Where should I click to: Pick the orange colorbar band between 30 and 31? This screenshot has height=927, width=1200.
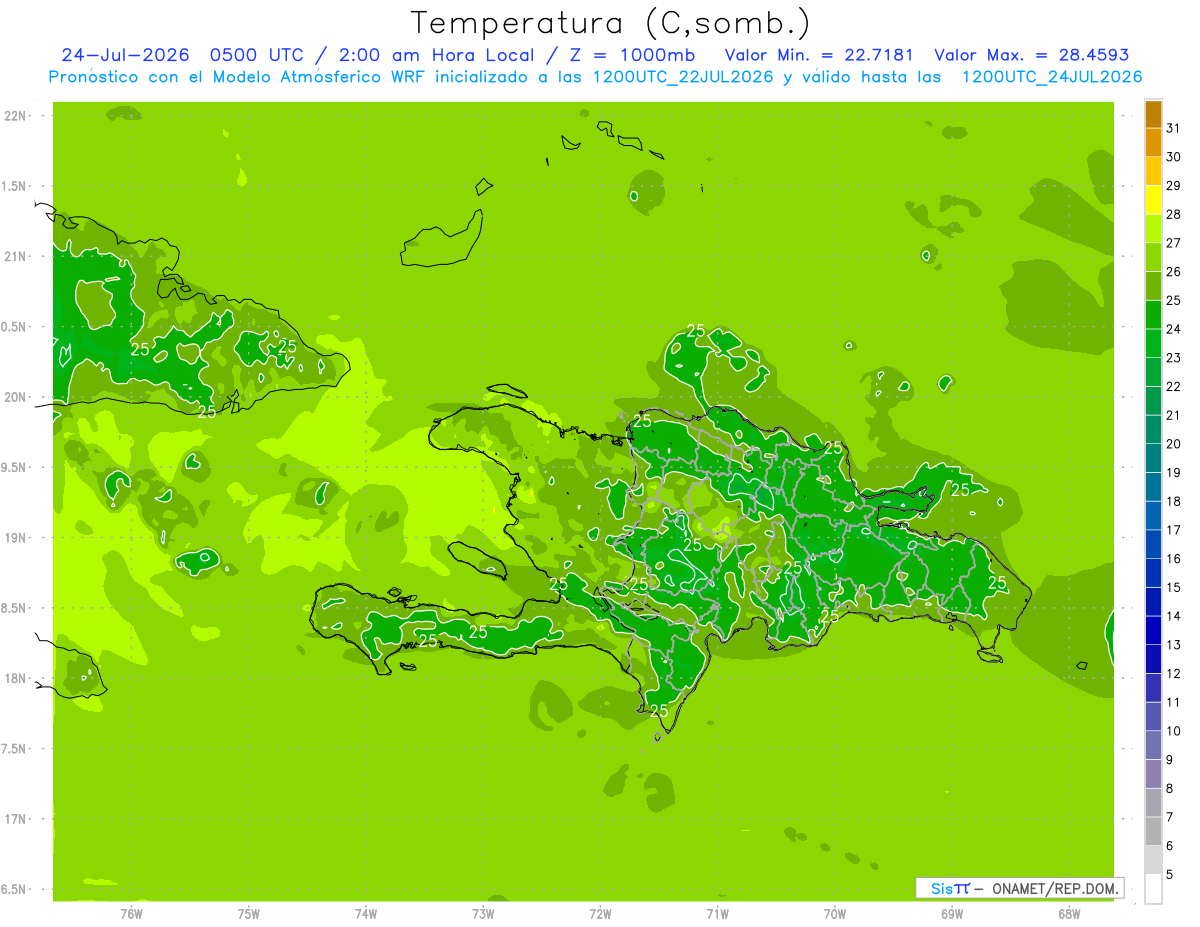pyautogui.click(x=1153, y=142)
